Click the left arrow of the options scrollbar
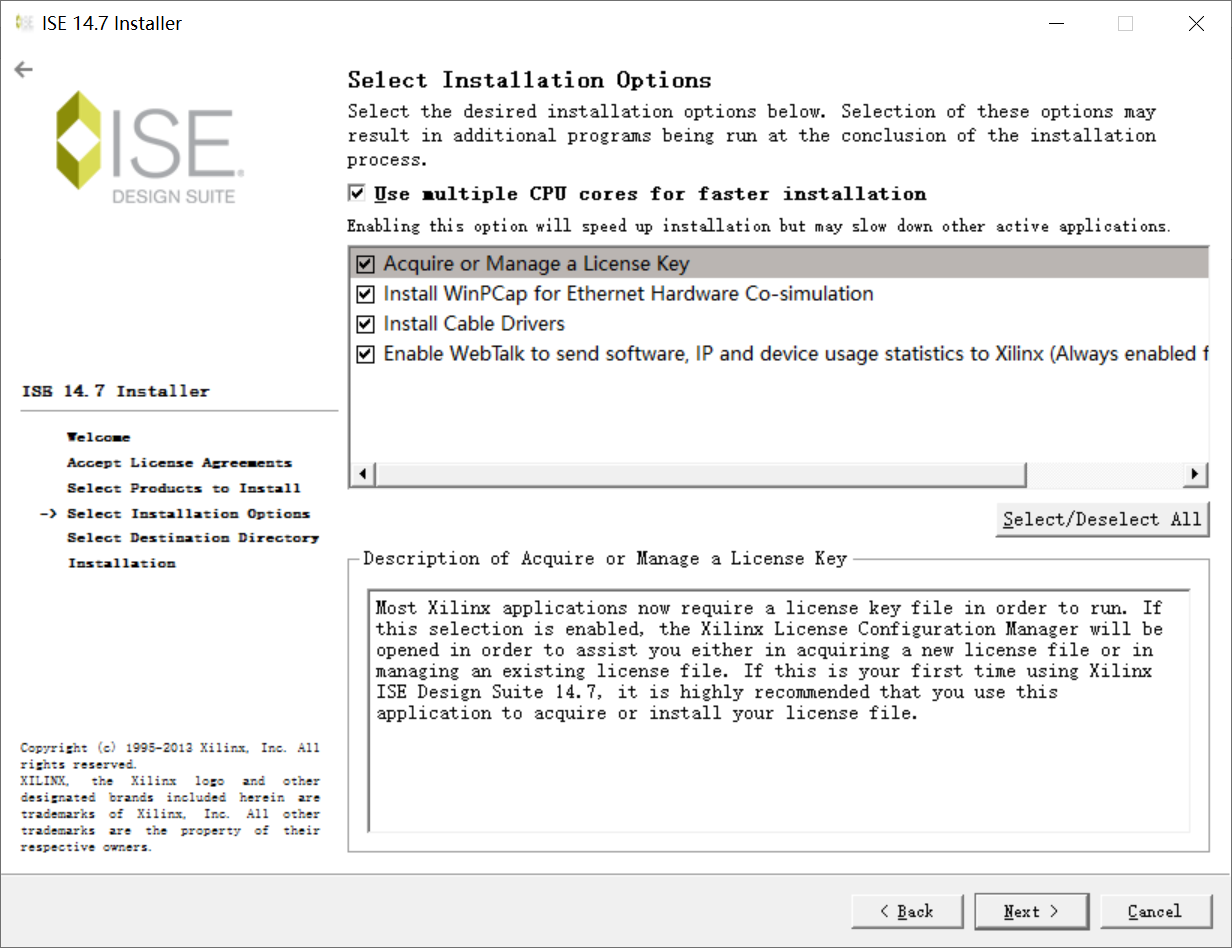1232x948 pixels. click(362, 473)
